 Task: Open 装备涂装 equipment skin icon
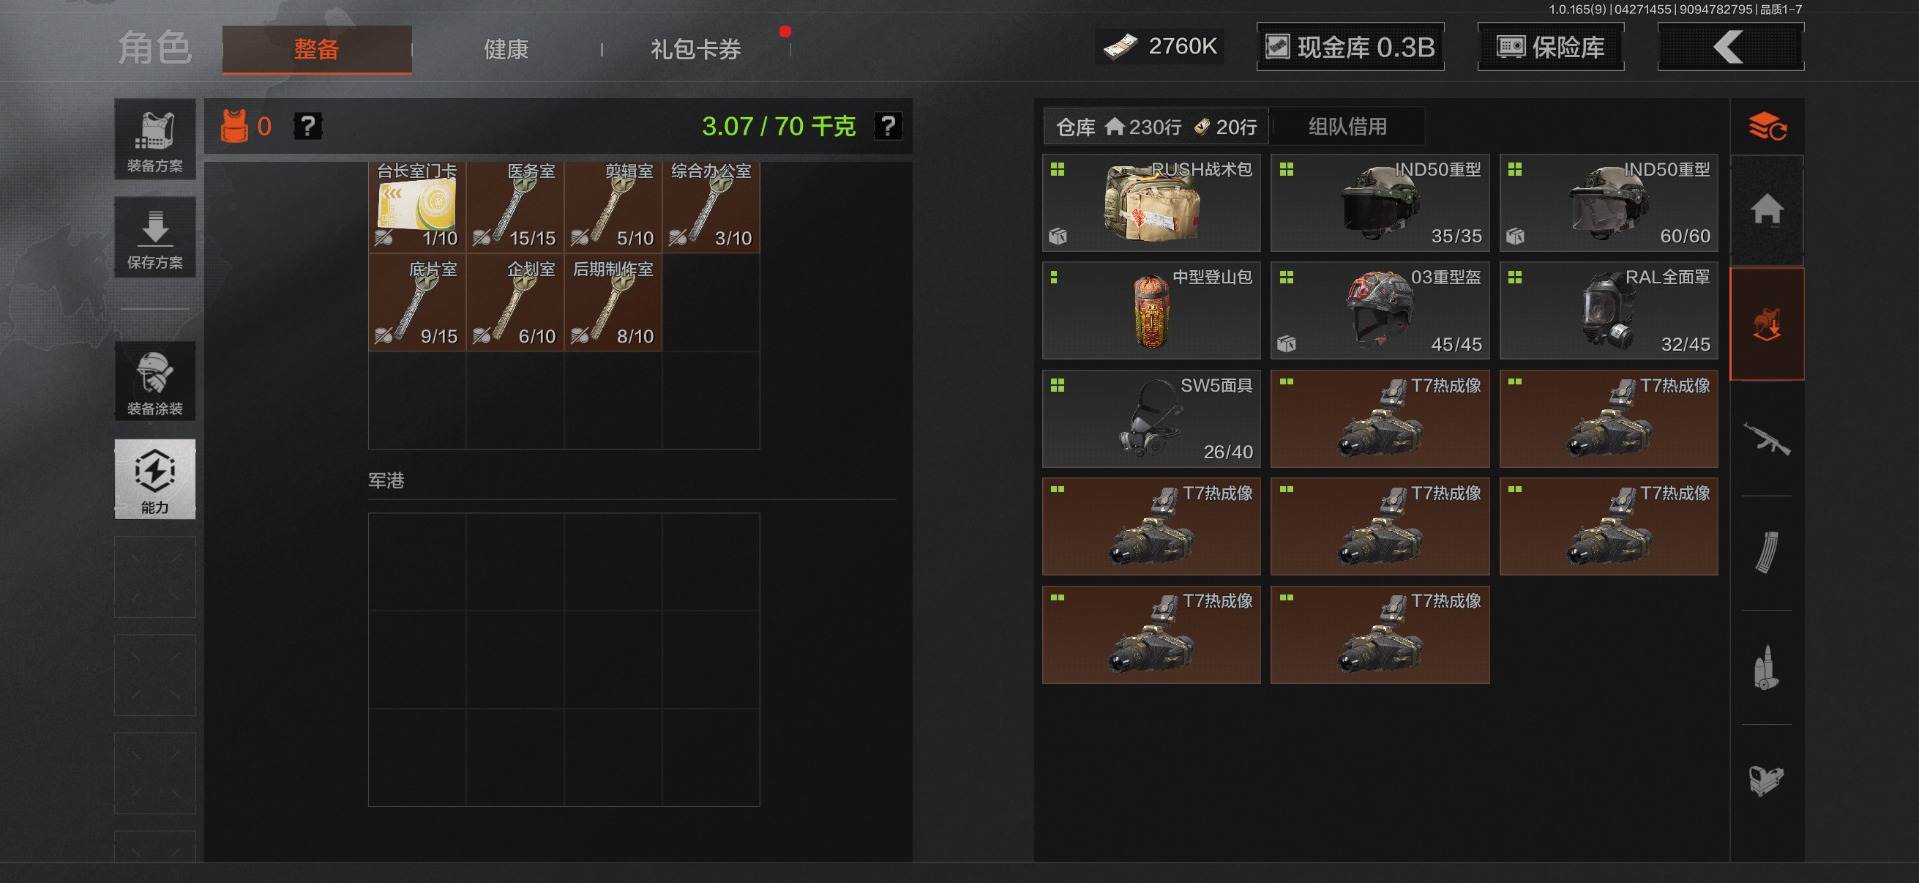click(155, 381)
